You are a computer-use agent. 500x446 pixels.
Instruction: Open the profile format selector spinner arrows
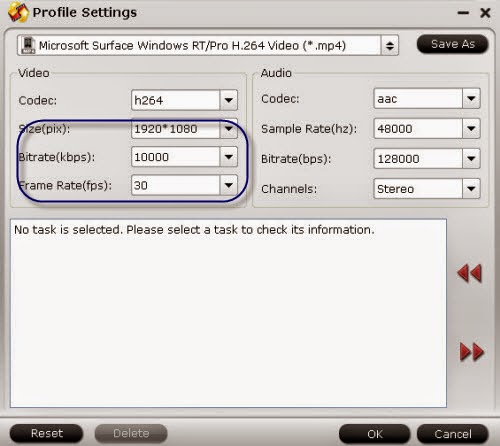click(389, 45)
